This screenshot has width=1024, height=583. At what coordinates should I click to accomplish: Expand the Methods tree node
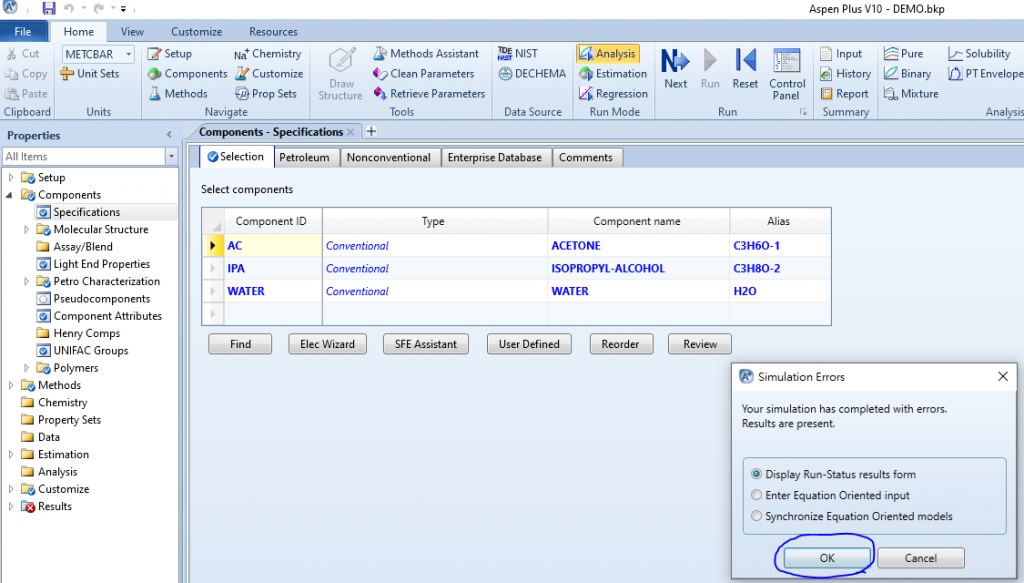[x=10, y=385]
